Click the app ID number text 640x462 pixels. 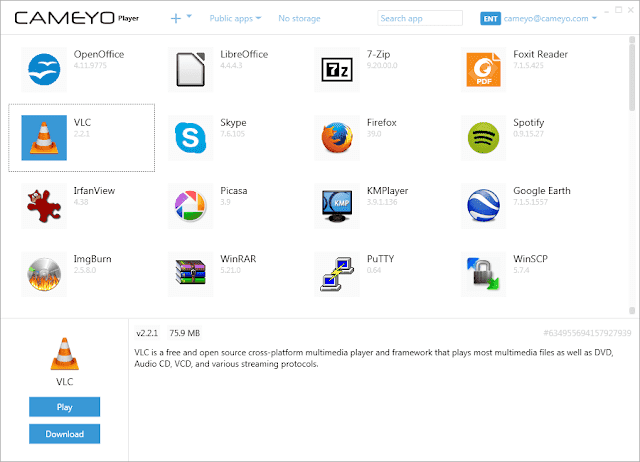pos(587,333)
